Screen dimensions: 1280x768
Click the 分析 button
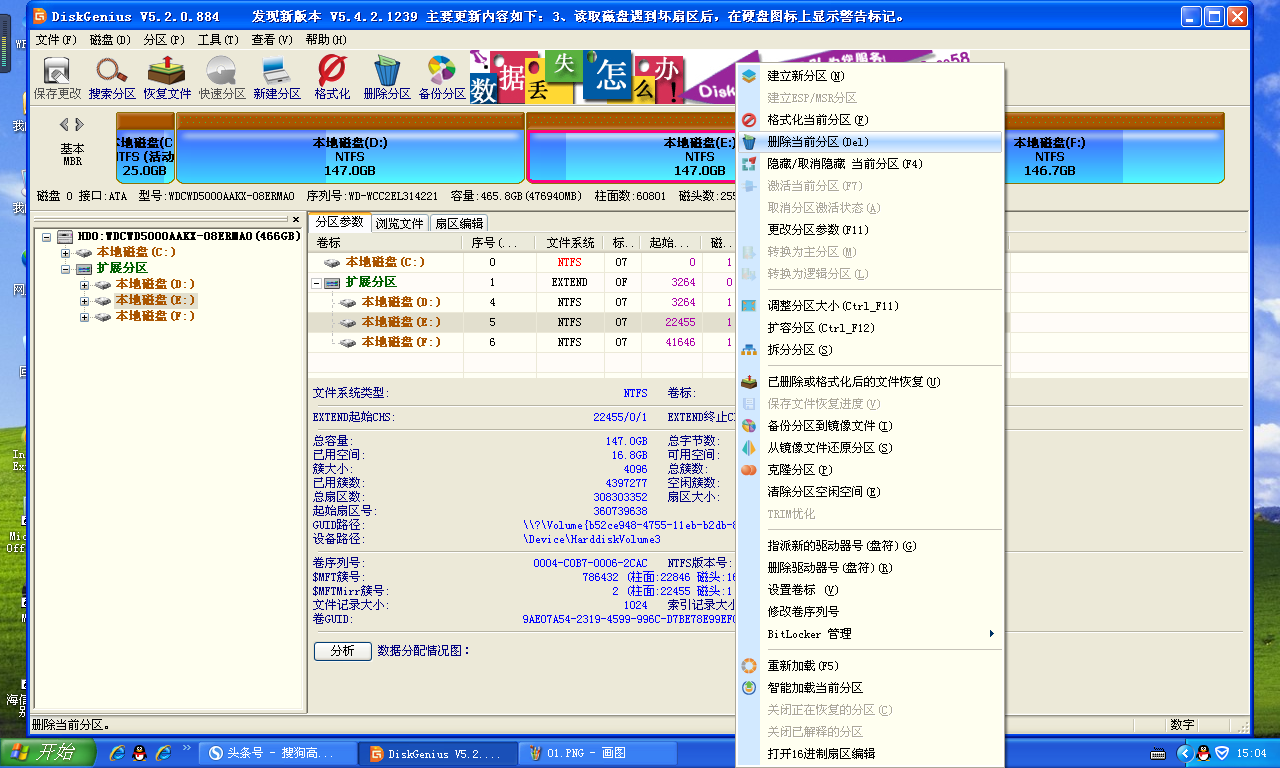pyautogui.click(x=343, y=650)
